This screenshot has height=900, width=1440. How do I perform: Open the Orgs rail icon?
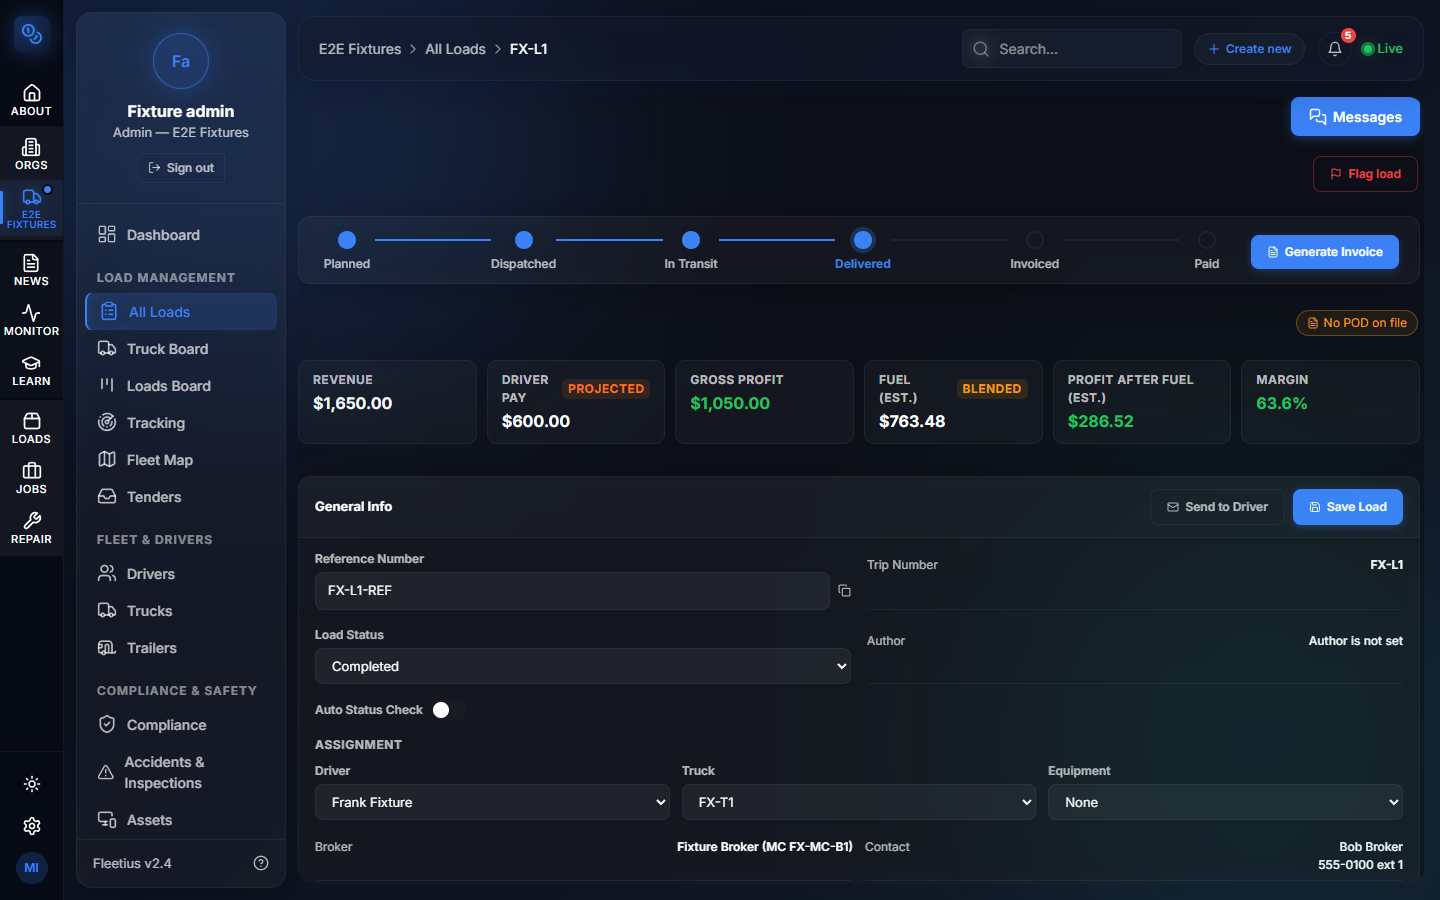(x=31, y=155)
